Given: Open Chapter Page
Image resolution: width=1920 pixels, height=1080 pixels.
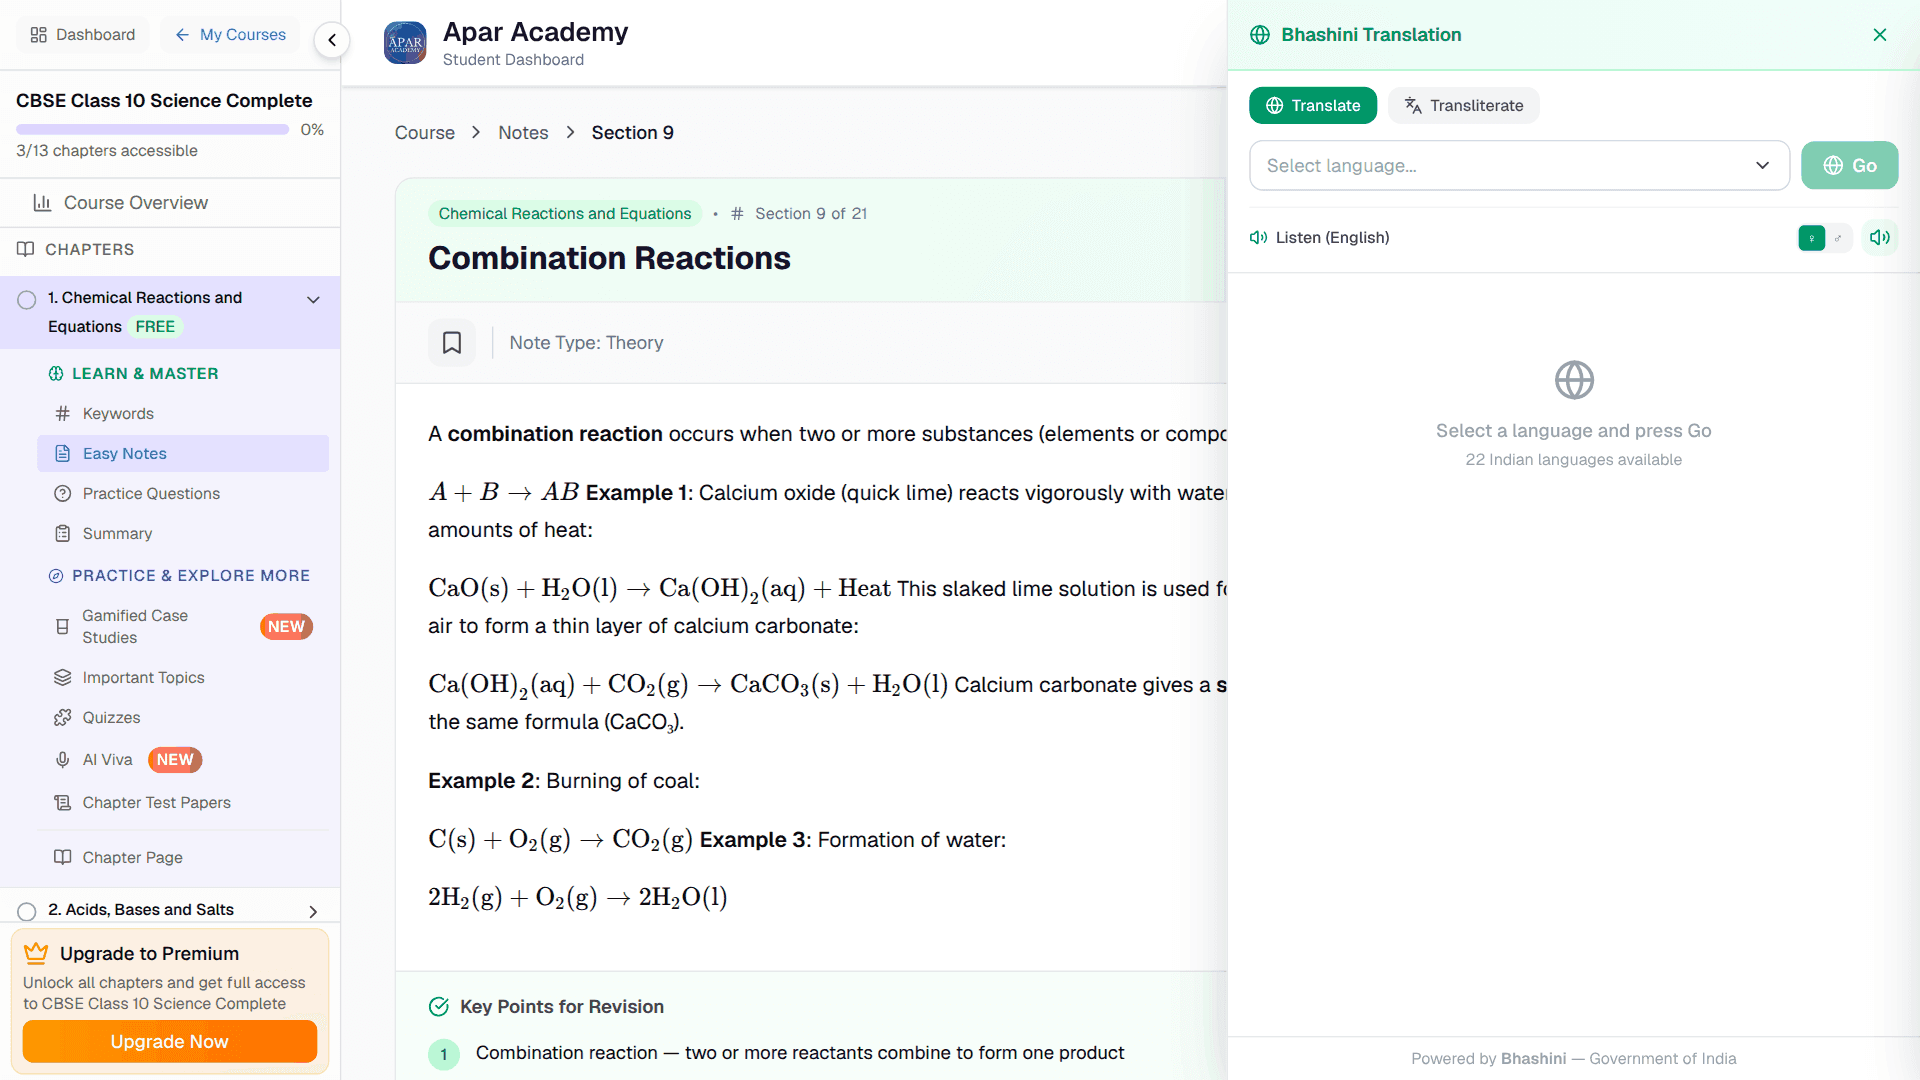Looking at the screenshot, I should point(183,858).
